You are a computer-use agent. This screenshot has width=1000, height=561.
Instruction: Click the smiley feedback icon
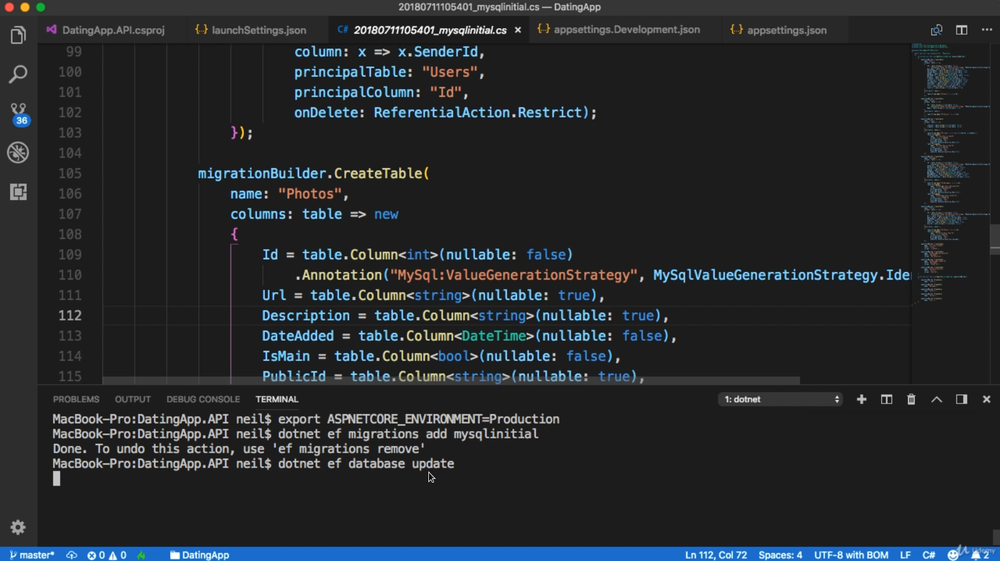pyautogui.click(x=953, y=555)
